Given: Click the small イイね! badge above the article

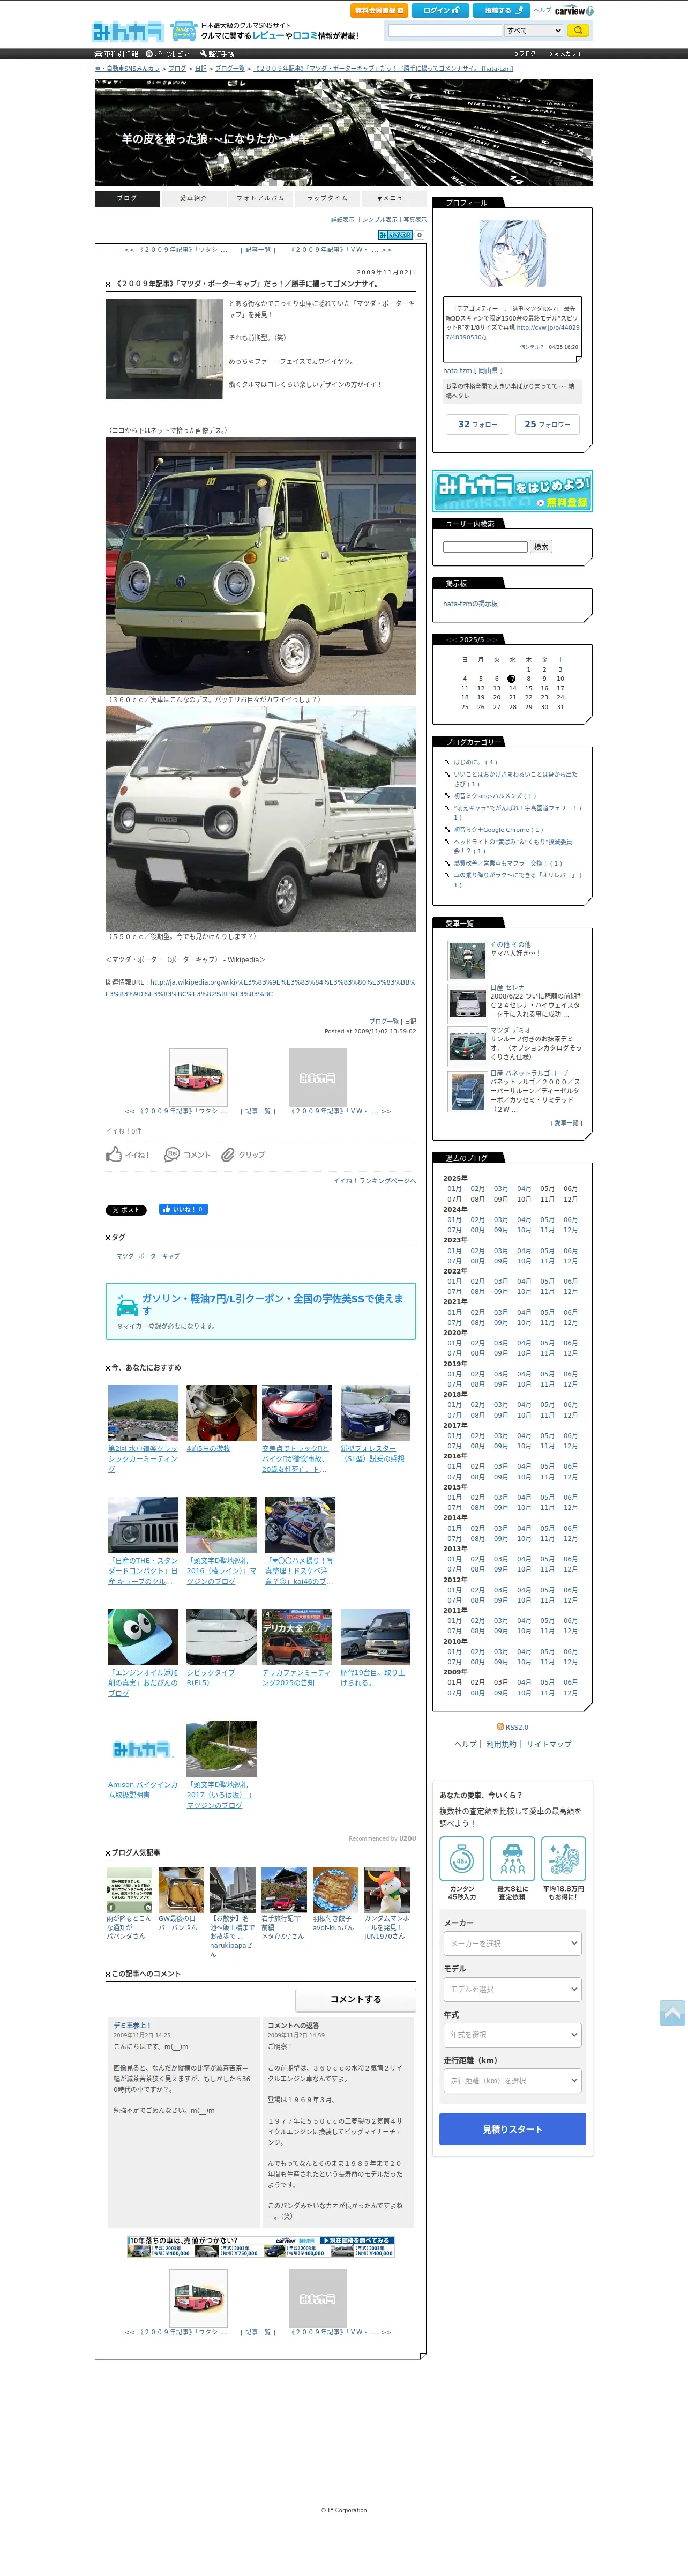Looking at the screenshot, I should click(395, 235).
